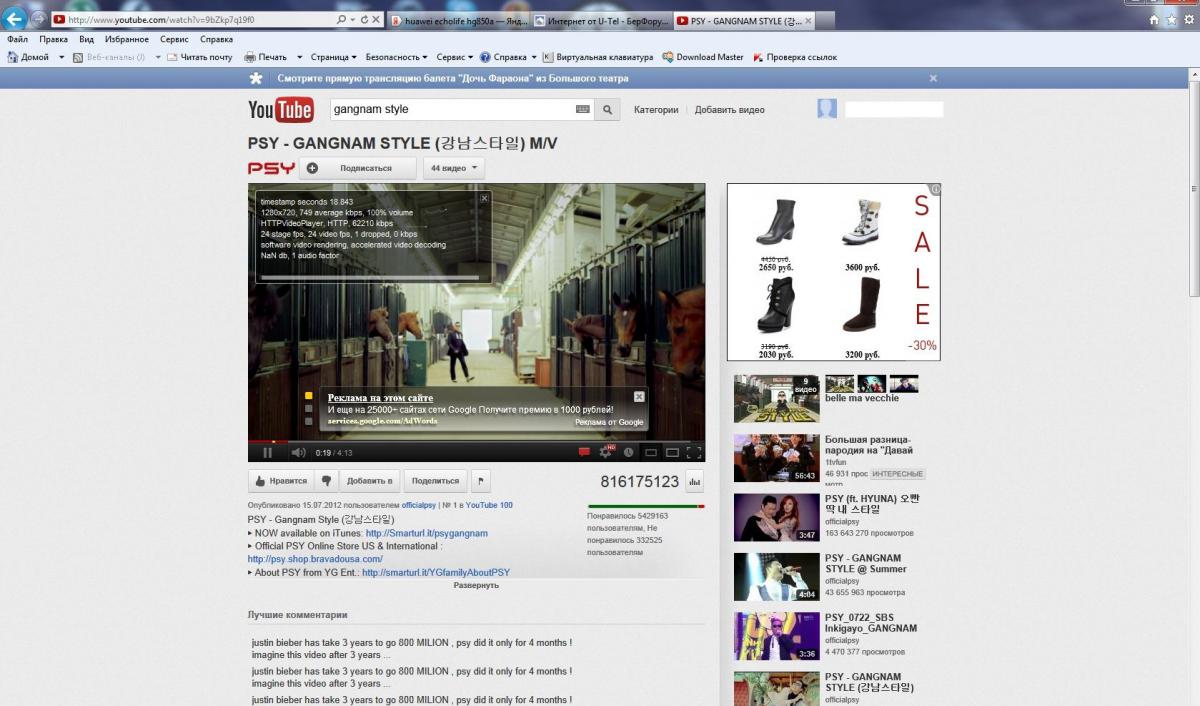
Task: Click the thumbs-down dislike button
Action: pos(326,481)
